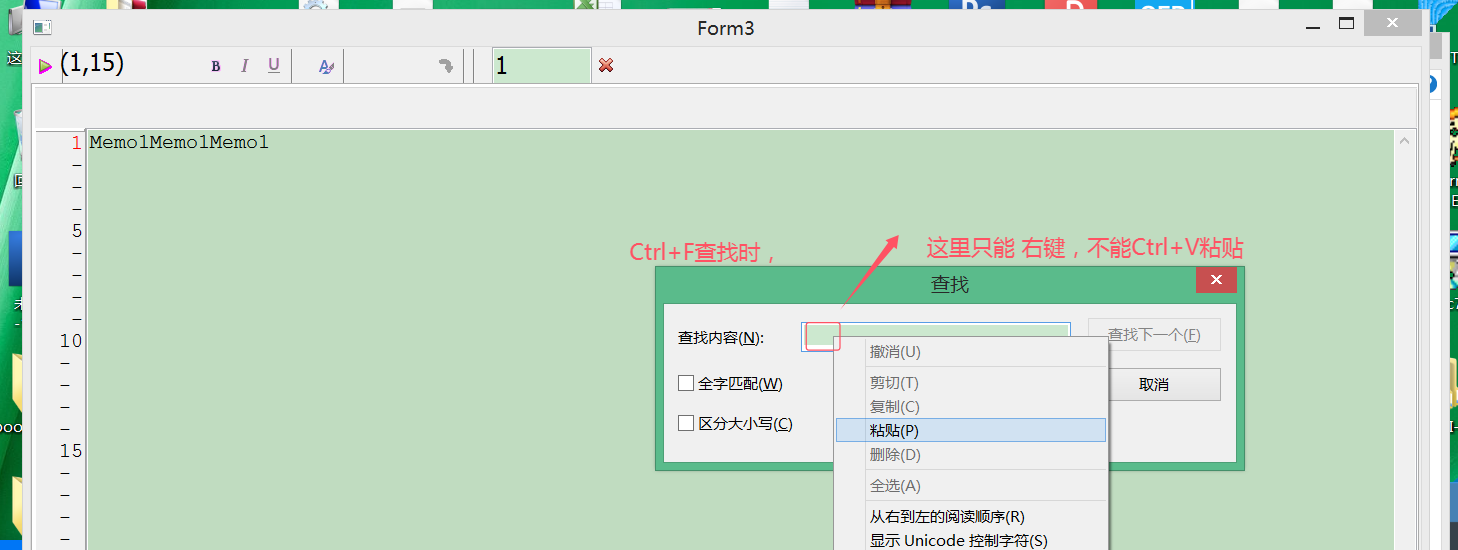Click editor scrollbar up arrow

1405,141
